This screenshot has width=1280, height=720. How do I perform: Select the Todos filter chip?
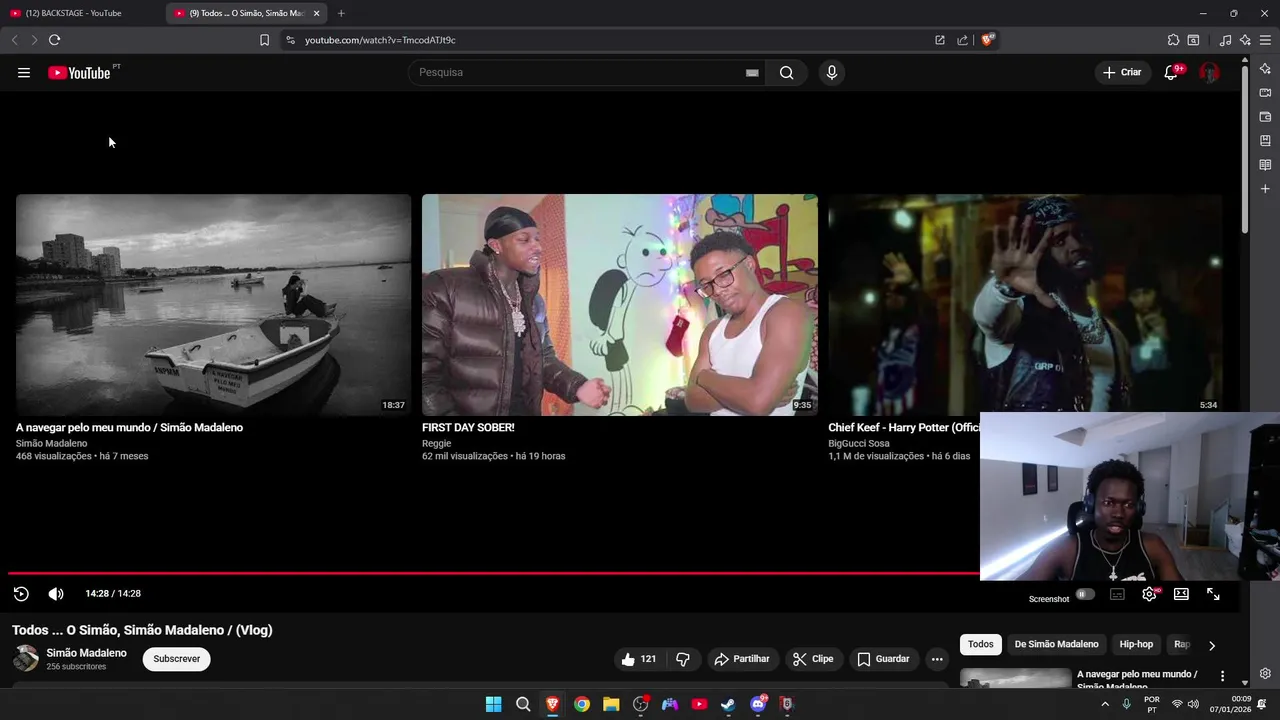point(981,644)
